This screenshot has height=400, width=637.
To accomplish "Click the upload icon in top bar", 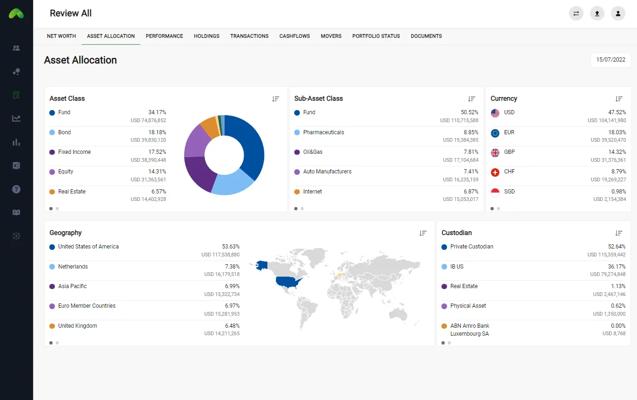I will tap(597, 13).
